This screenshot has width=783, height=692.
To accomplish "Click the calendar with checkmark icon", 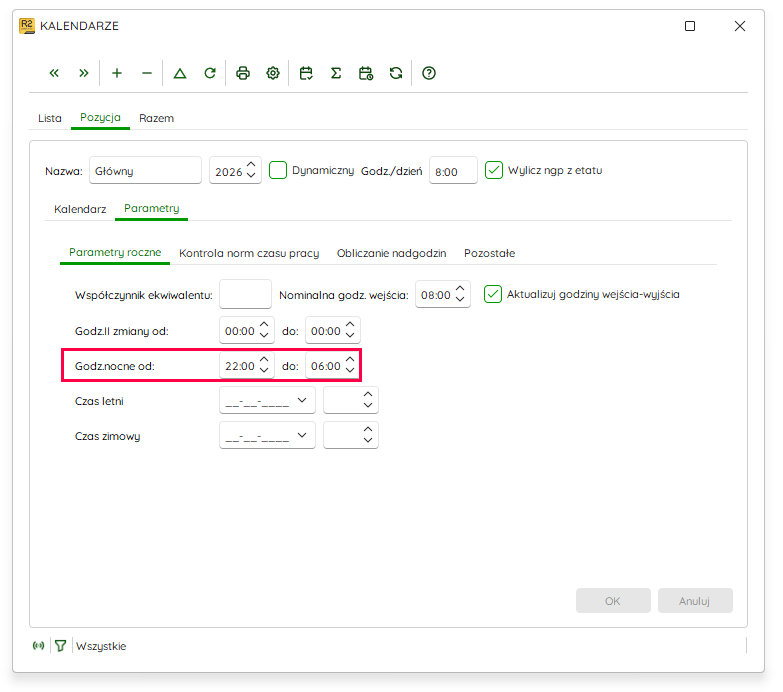I will pyautogui.click(x=306, y=73).
